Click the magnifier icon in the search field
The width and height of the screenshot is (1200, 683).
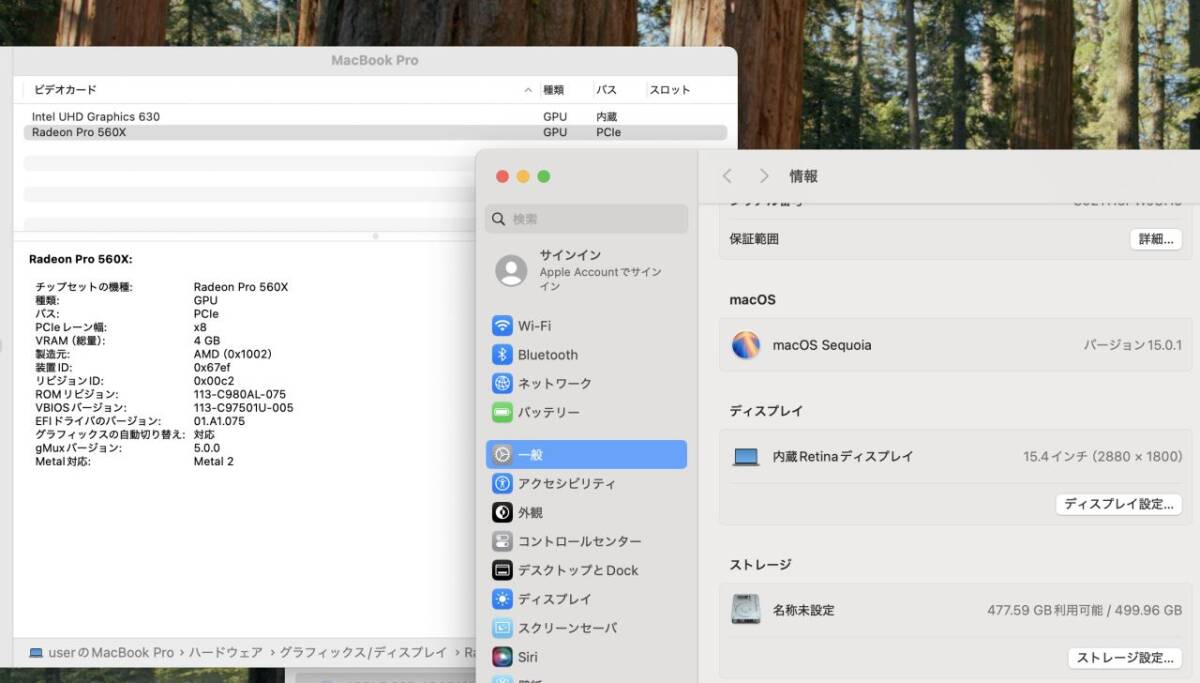point(499,219)
